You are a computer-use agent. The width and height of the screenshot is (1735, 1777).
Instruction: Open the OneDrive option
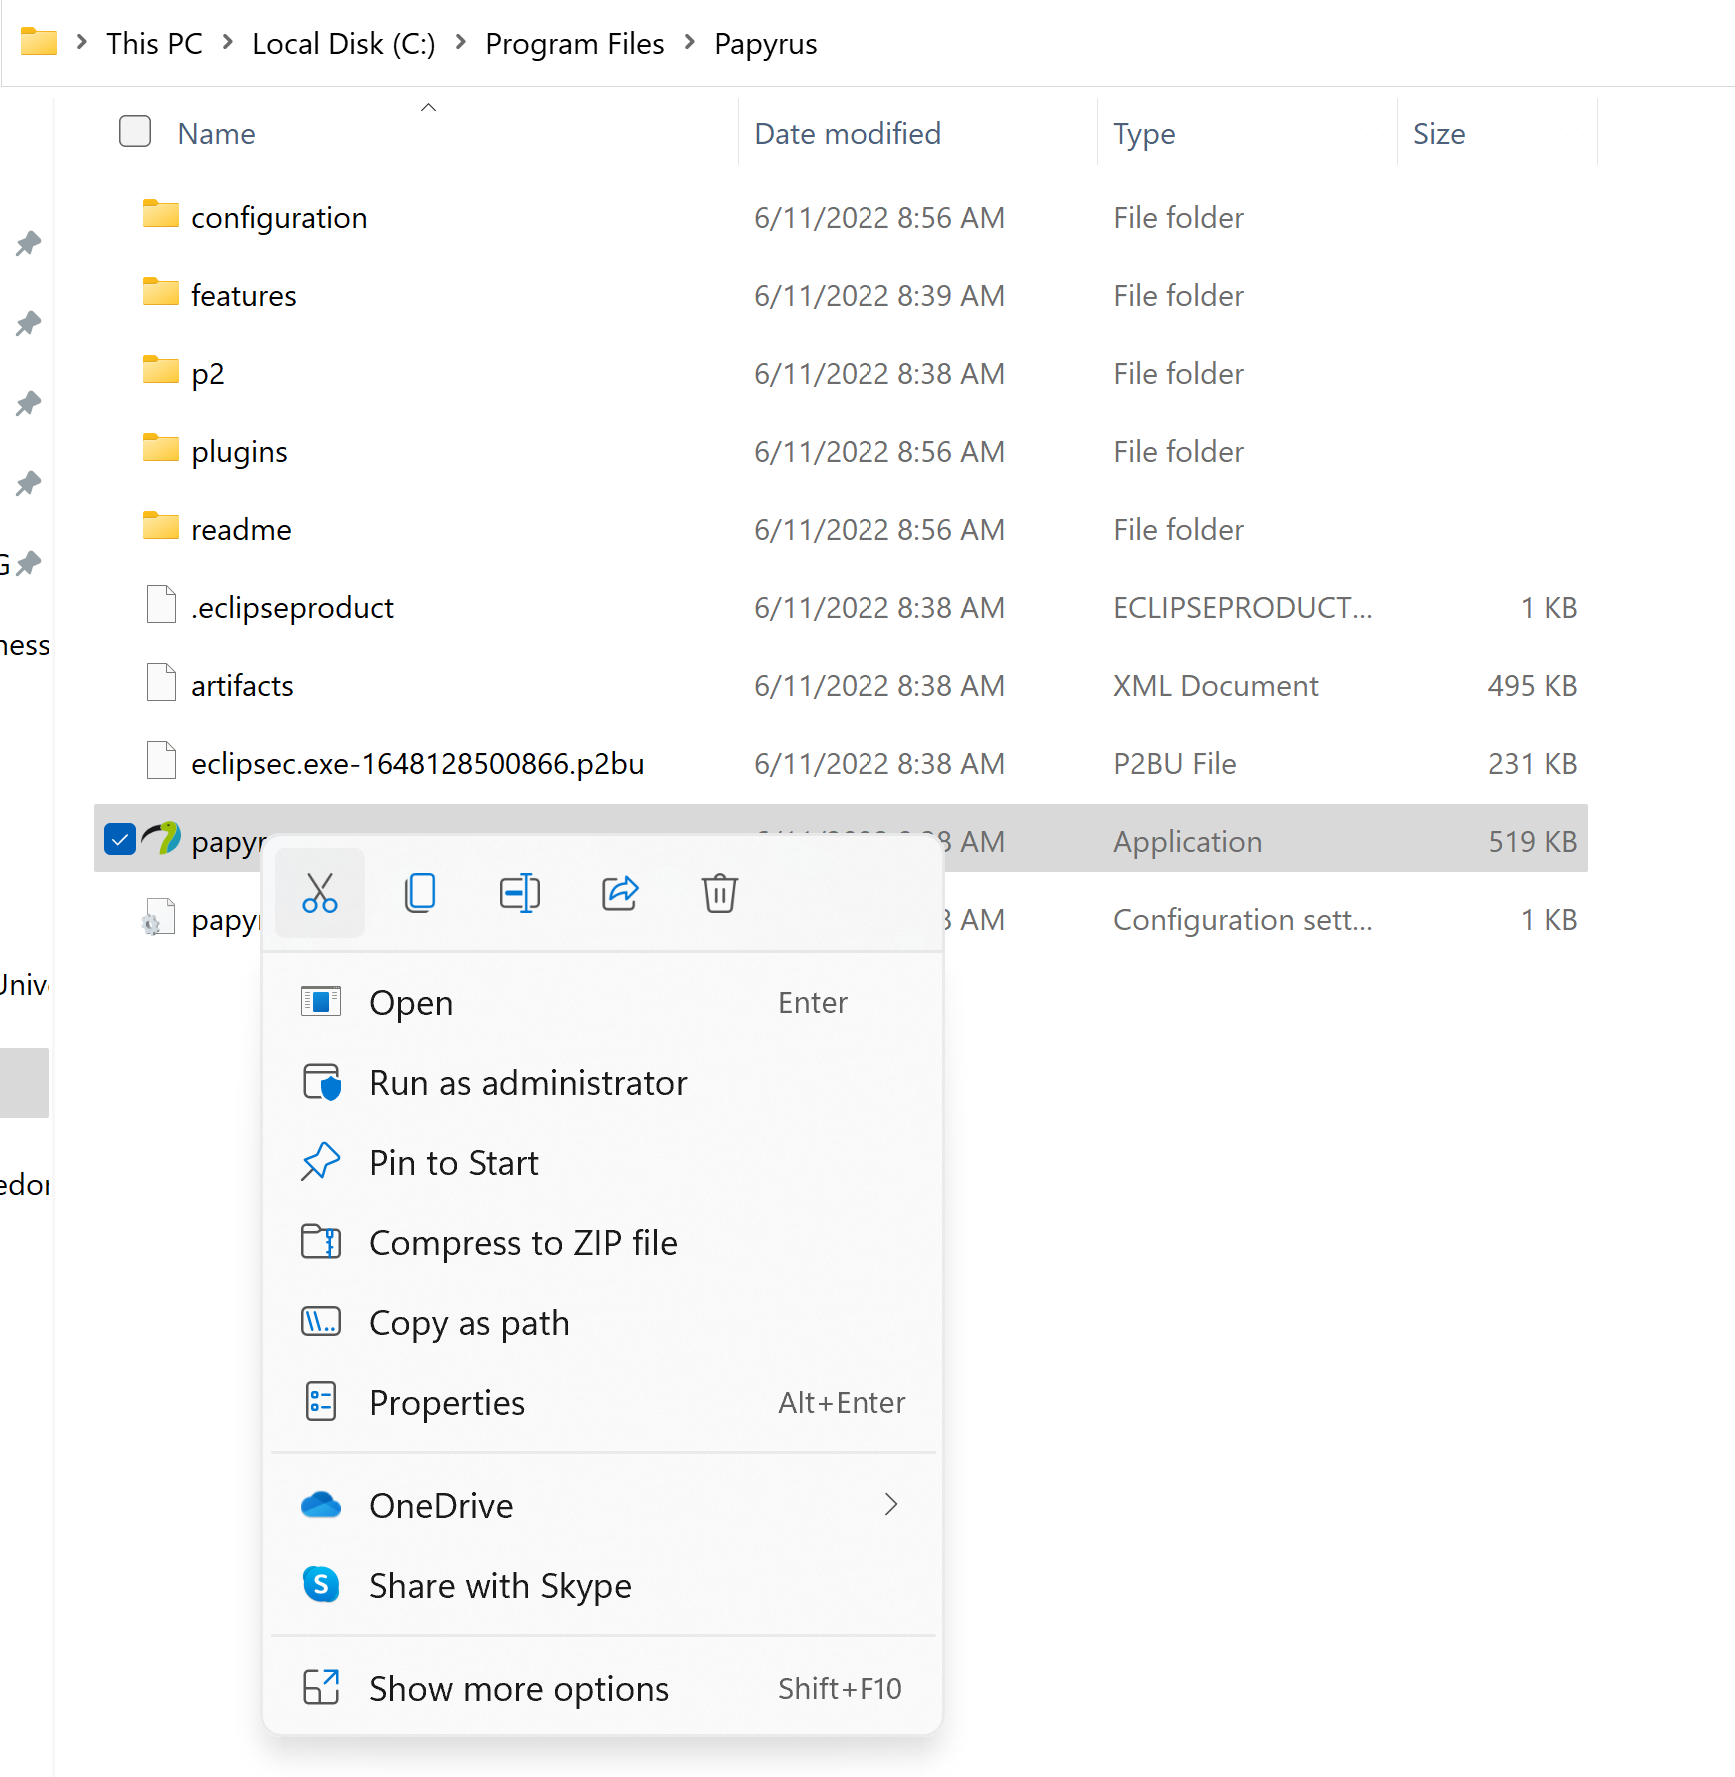tap(441, 1505)
